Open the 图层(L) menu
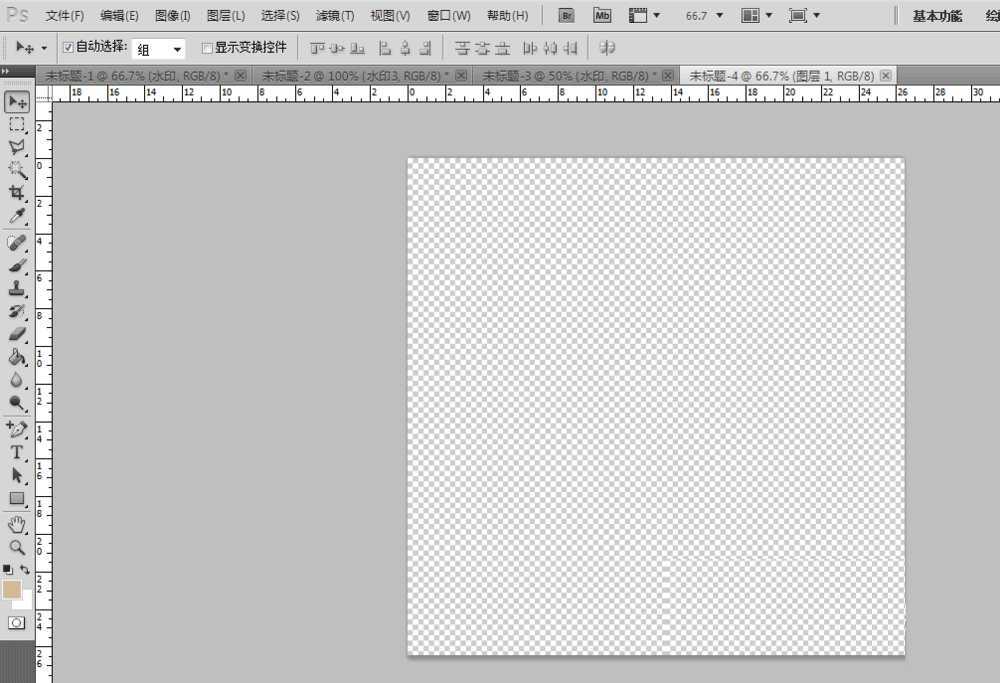 226,15
